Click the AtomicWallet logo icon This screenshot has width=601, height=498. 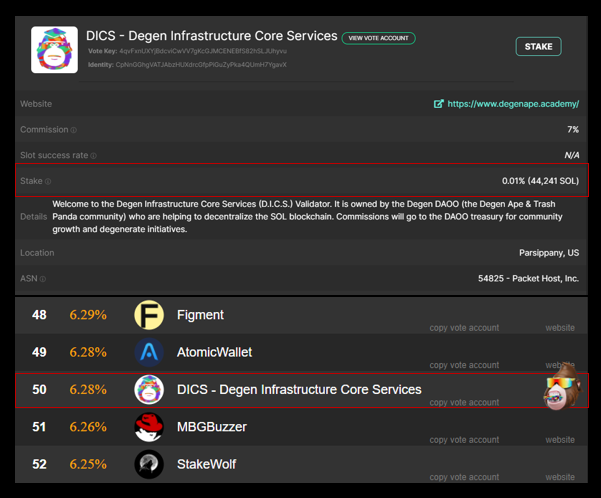pyautogui.click(x=149, y=352)
